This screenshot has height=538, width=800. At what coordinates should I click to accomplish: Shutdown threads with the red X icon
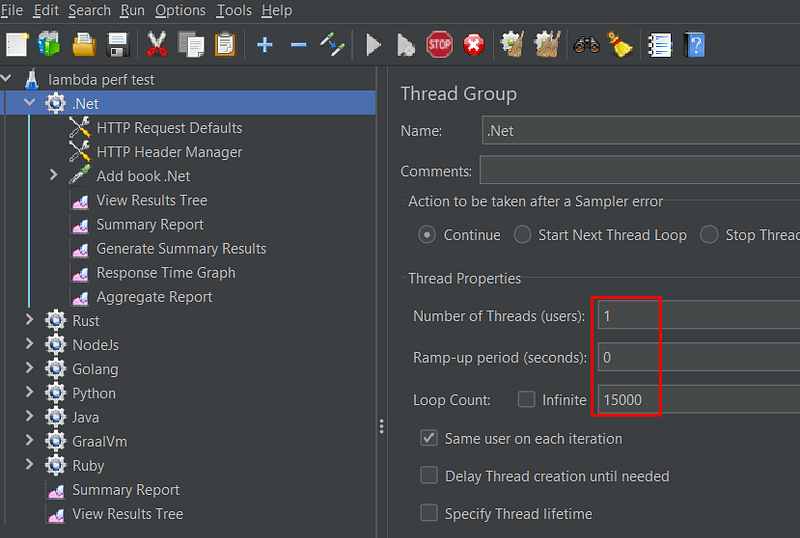[x=474, y=45]
